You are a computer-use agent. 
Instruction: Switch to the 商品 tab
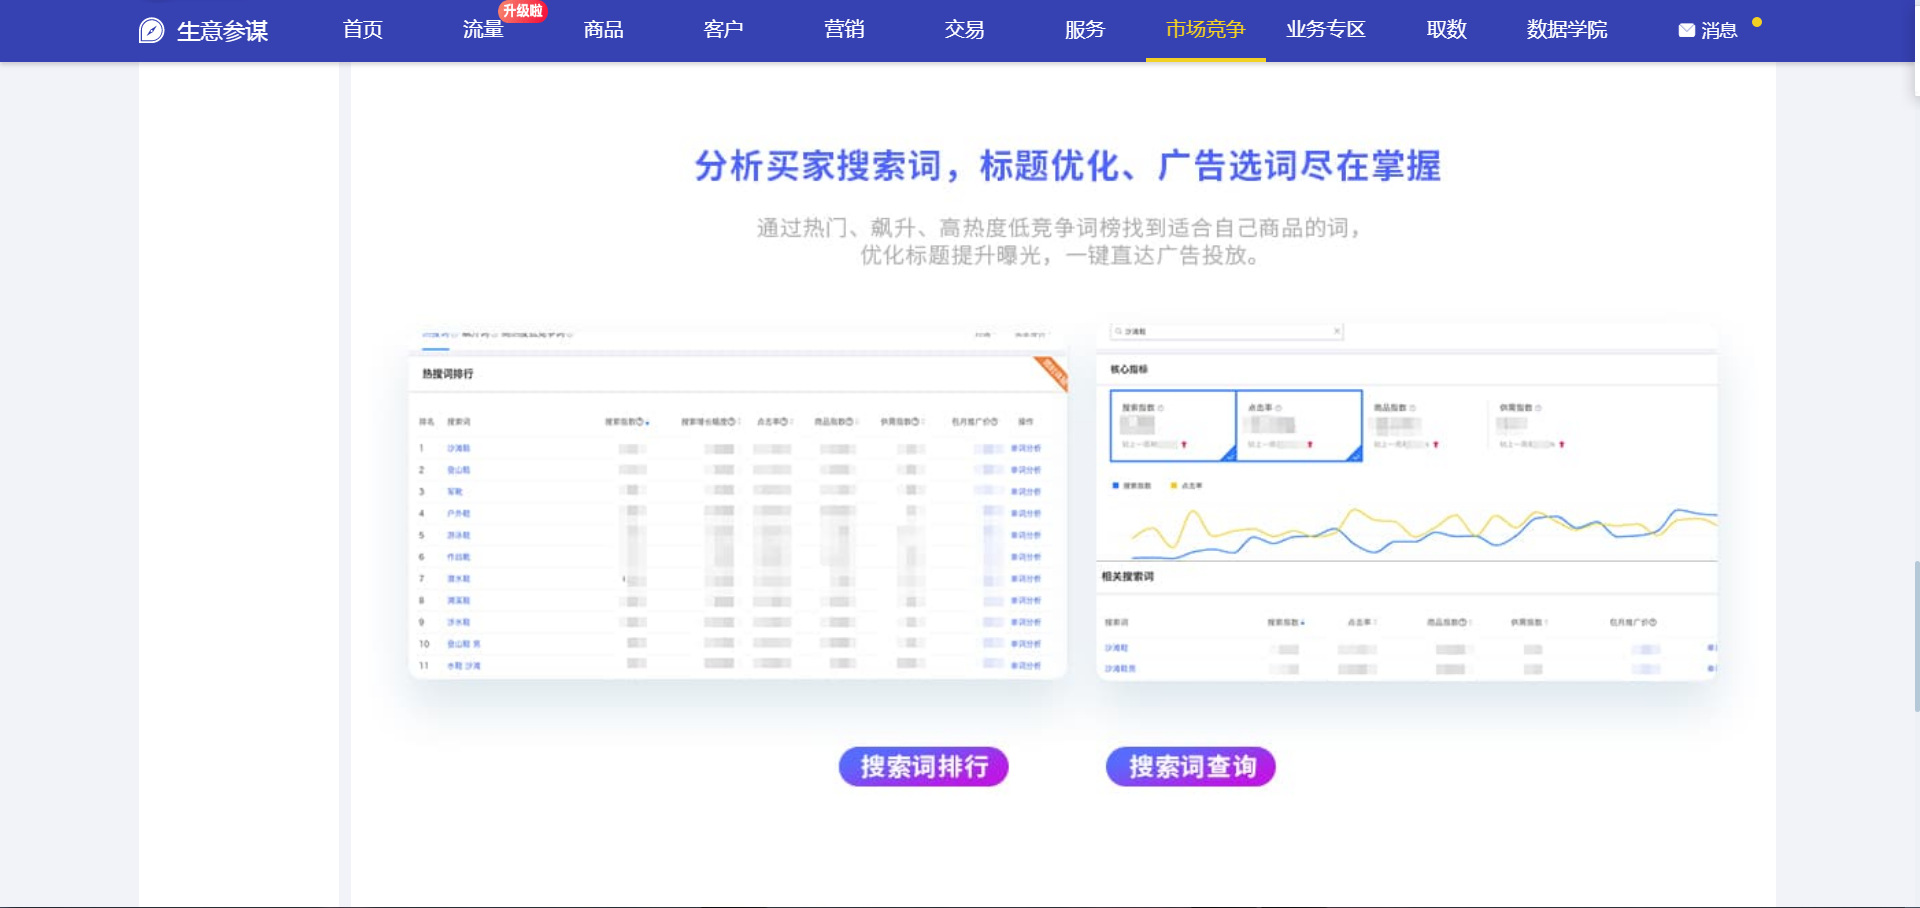603,30
